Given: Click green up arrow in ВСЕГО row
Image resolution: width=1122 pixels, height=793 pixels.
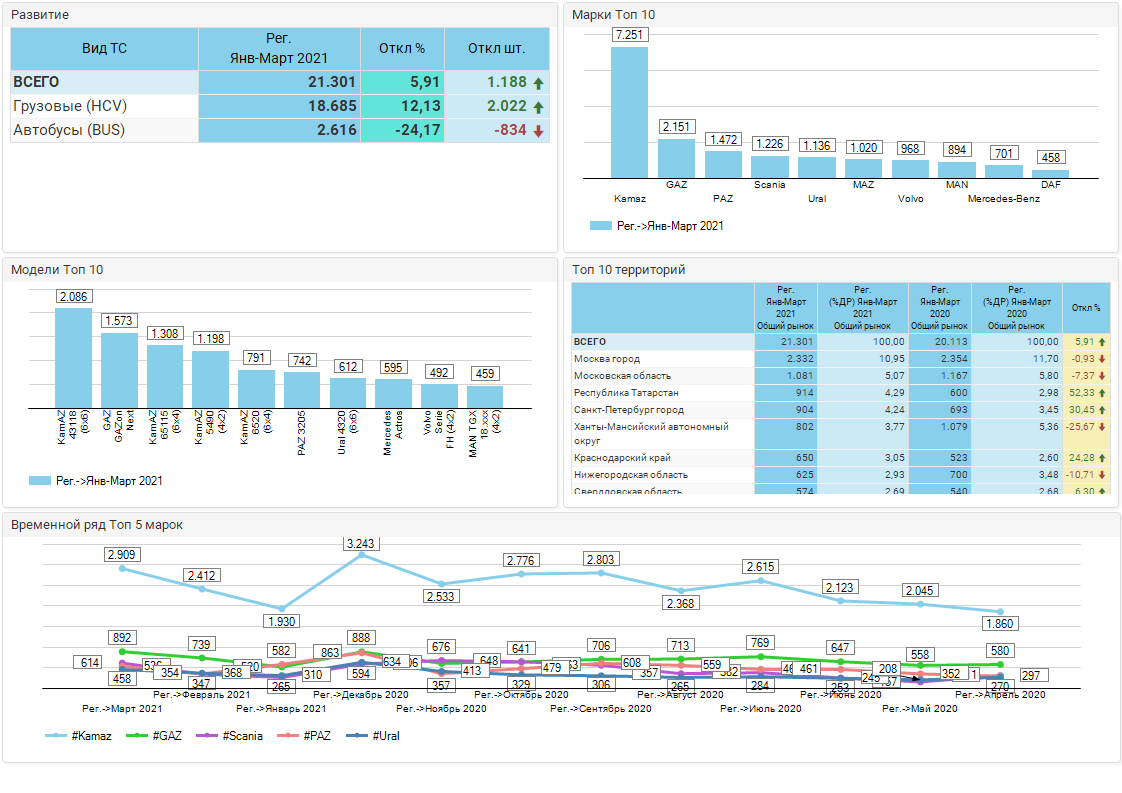Looking at the screenshot, I should click(538, 83).
